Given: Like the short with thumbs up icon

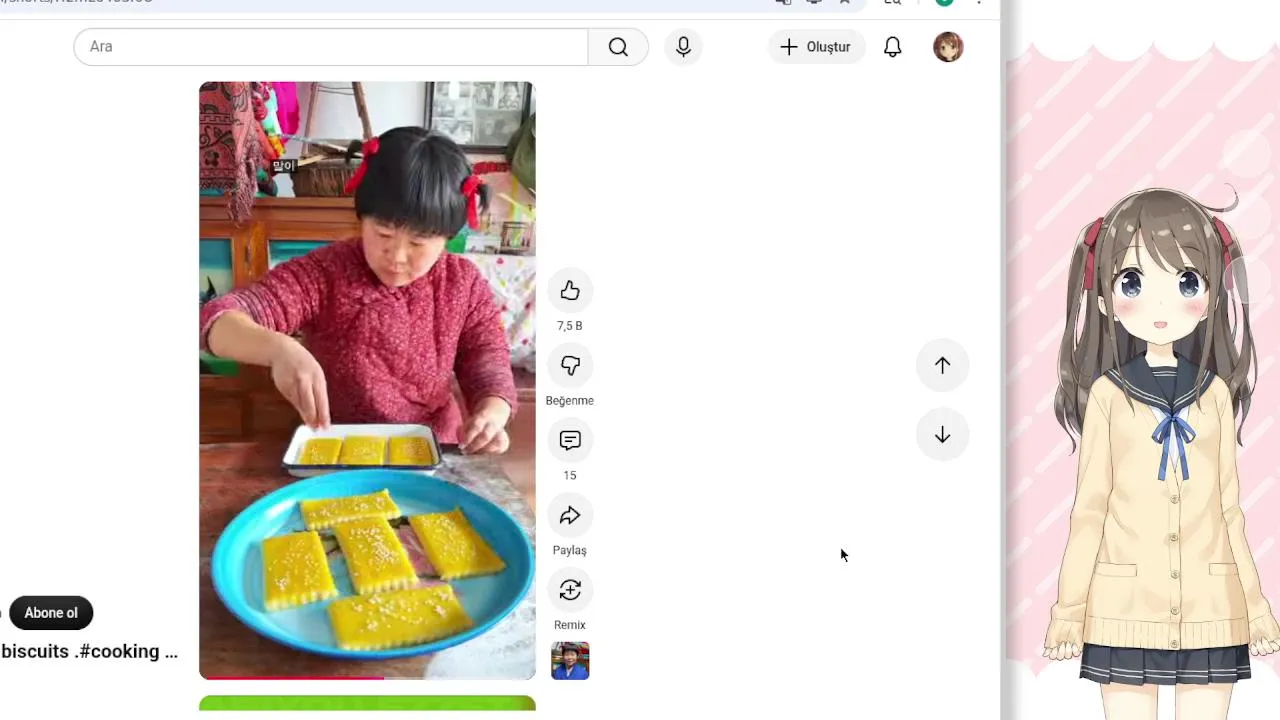Looking at the screenshot, I should 570,291.
